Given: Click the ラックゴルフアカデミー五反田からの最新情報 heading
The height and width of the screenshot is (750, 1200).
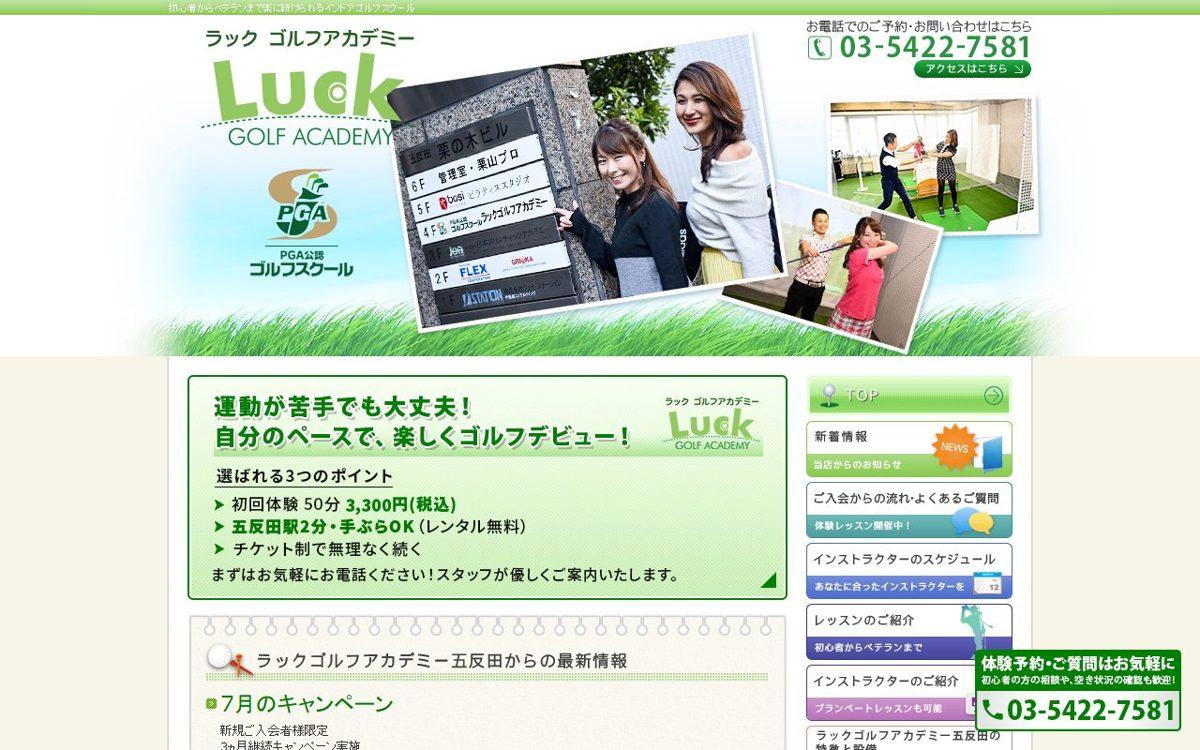Looking at the screenshot, I should point(442,661).
